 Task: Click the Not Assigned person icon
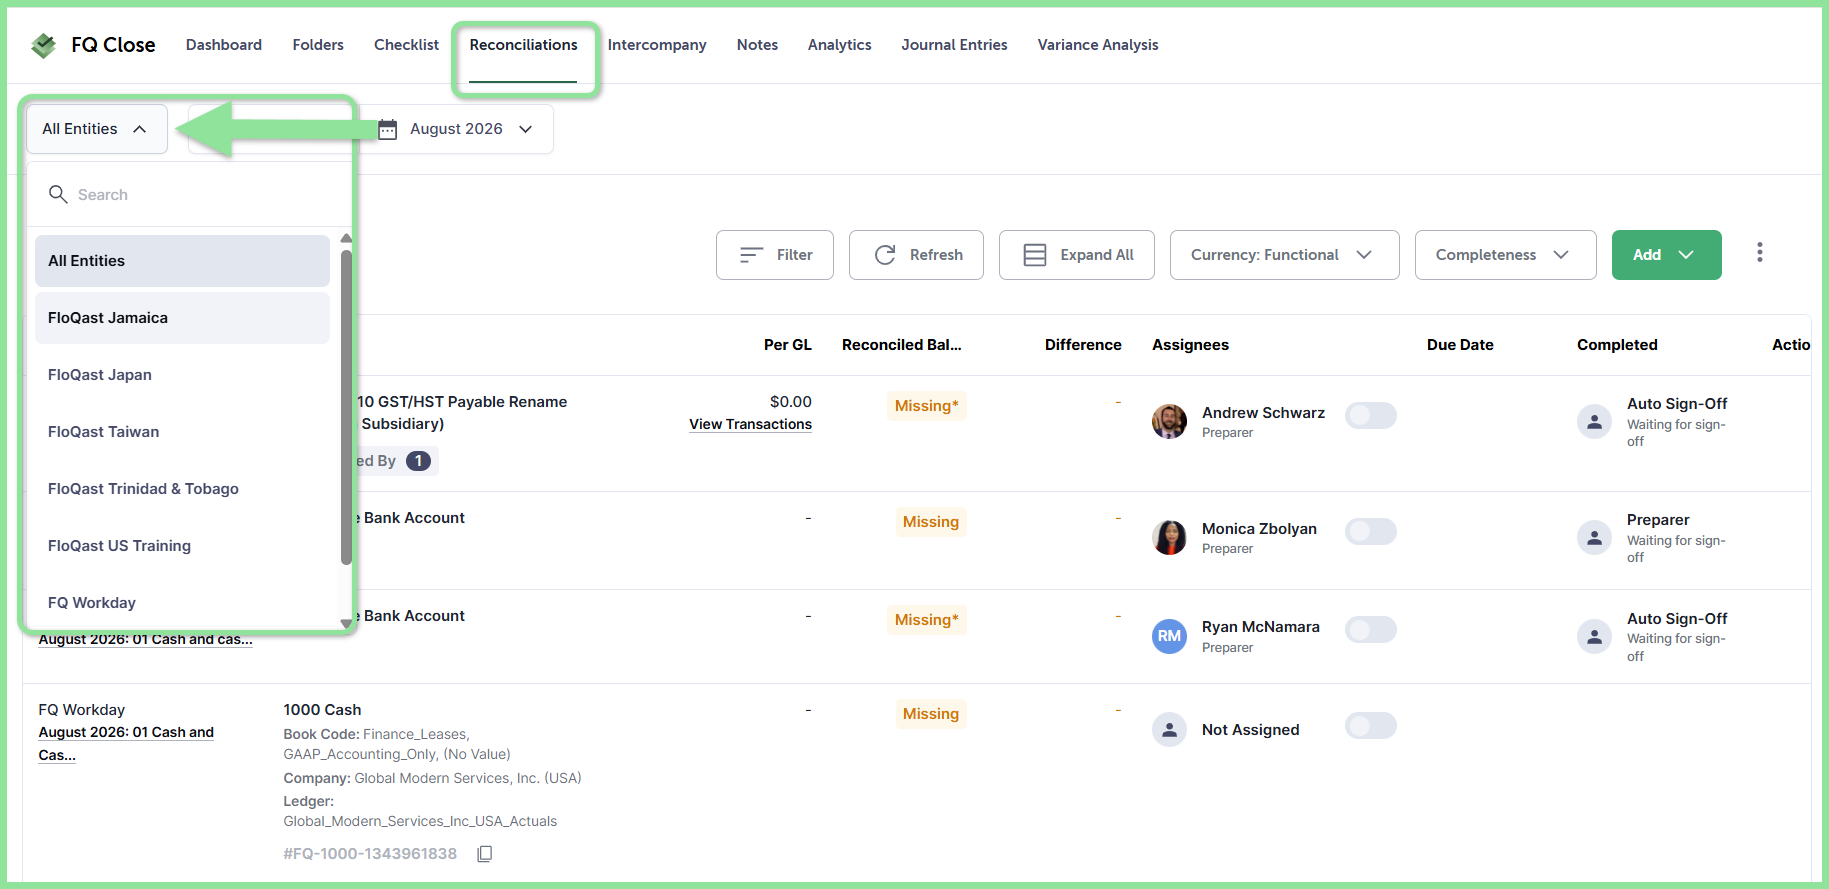click(1169, 729)
